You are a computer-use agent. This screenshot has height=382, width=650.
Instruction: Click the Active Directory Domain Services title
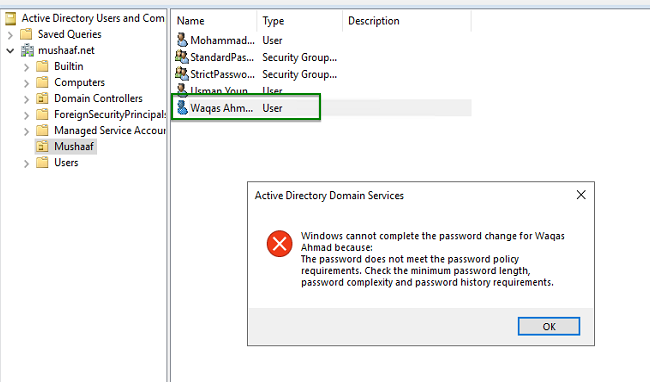click(x=329, y=195)
